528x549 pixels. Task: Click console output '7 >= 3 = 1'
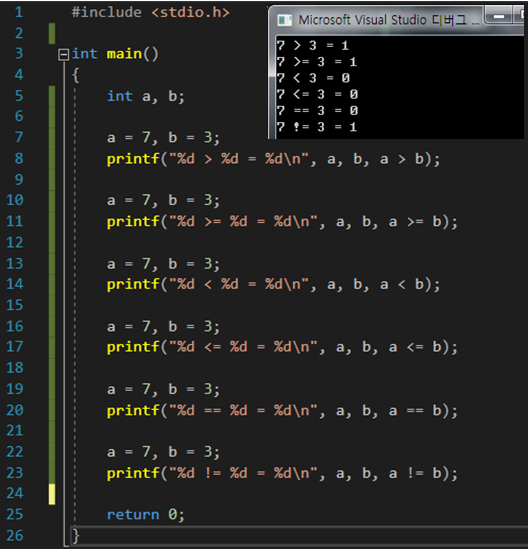tap(317, 62)
